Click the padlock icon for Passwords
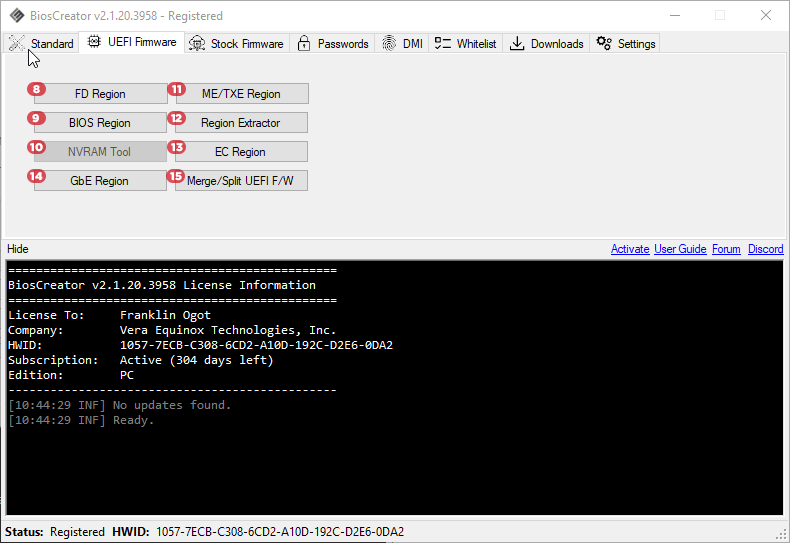The width and height of the screenshot is (790, 543). [x=304, y=44]
